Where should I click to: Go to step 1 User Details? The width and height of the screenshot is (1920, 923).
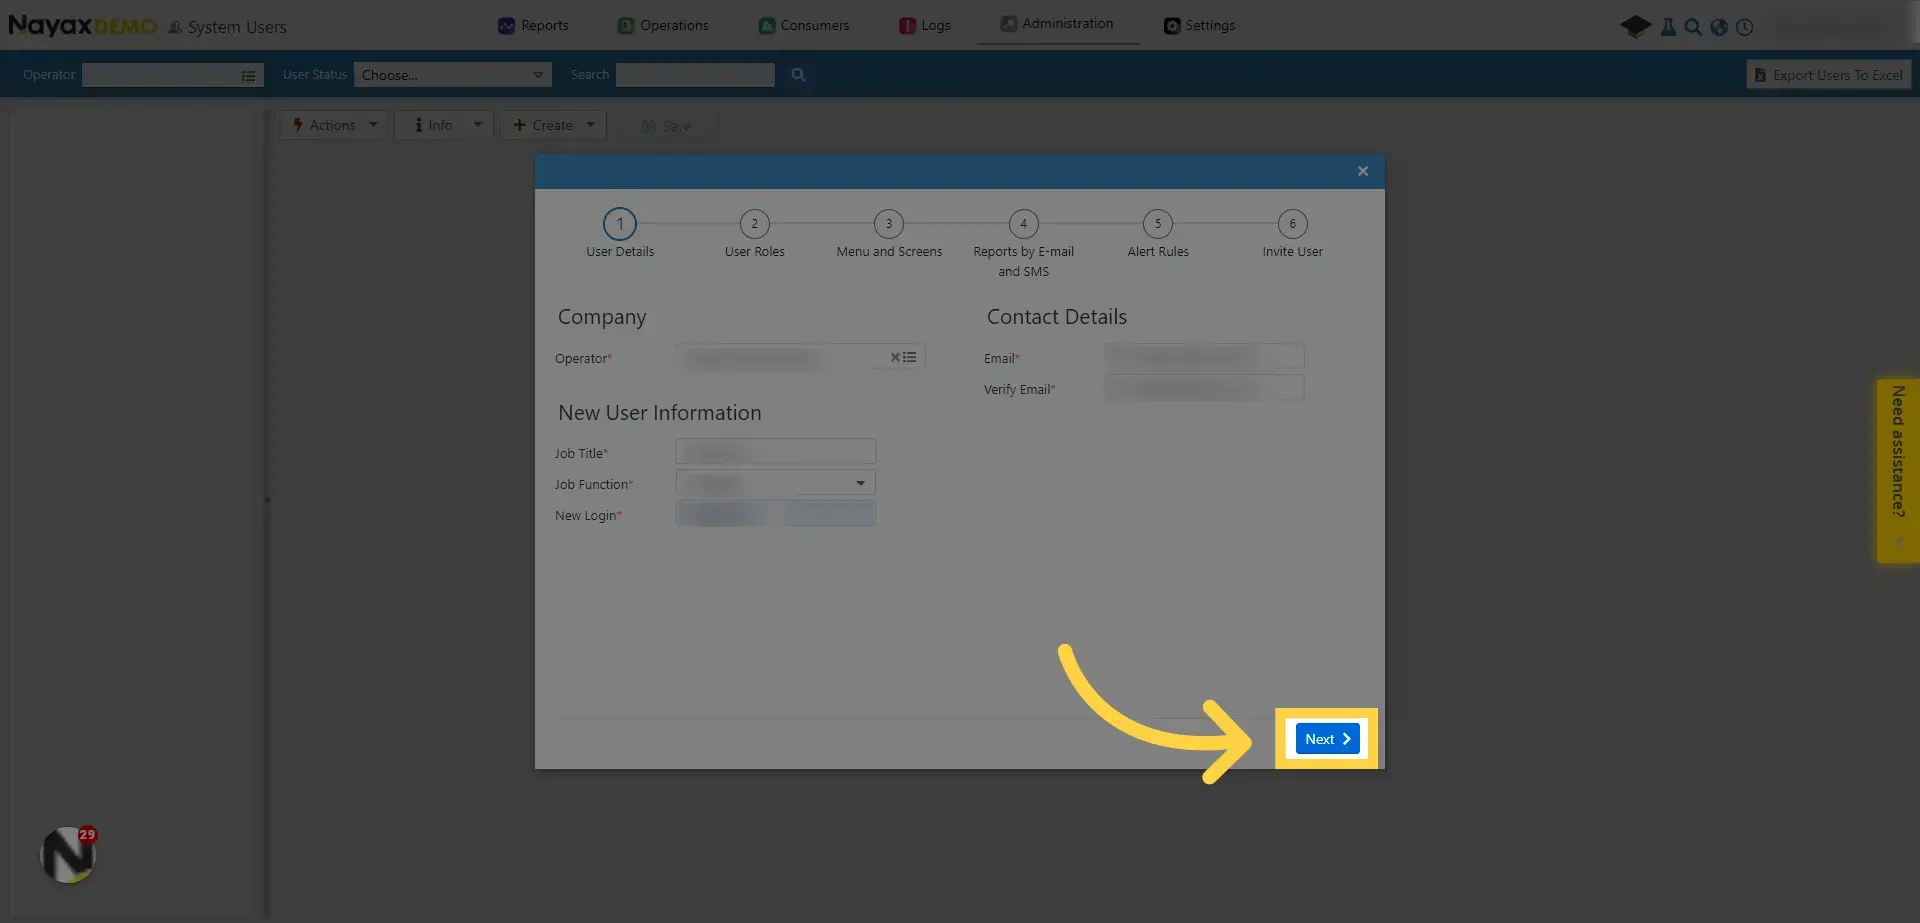(620, 224)
